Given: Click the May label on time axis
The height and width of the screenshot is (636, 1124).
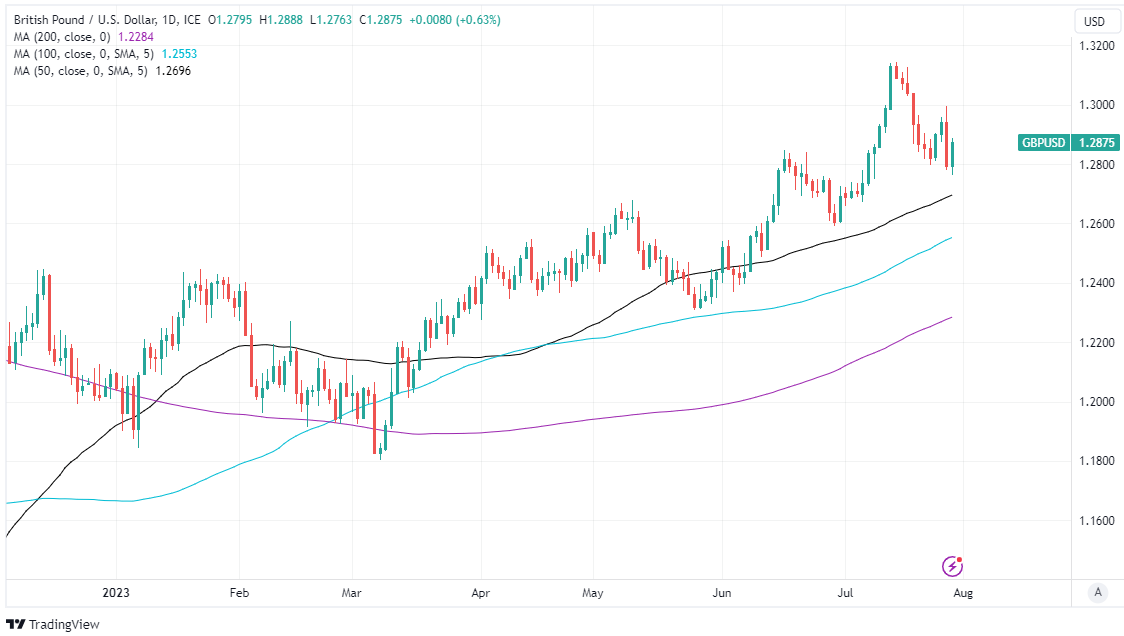Looking at the screenshot, I should click(592, 593).
